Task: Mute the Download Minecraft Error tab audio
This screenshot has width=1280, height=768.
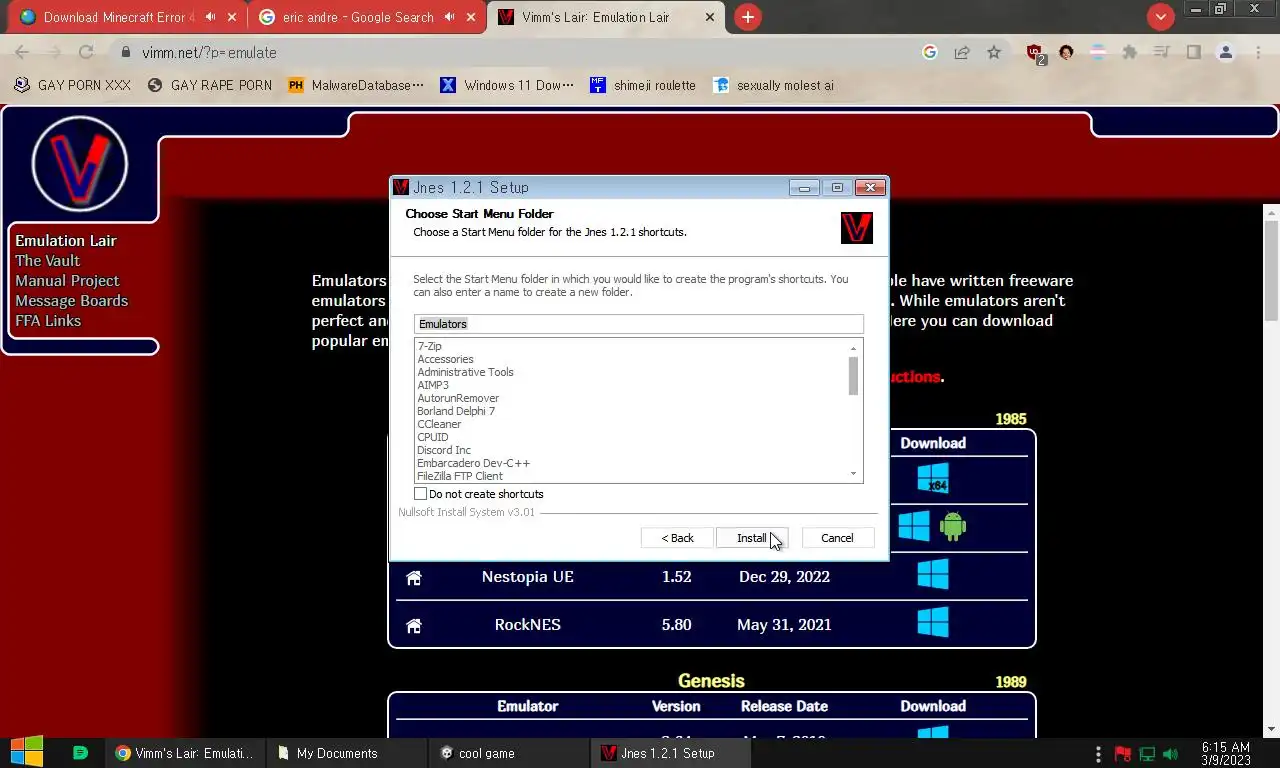Action: point(211,17)
